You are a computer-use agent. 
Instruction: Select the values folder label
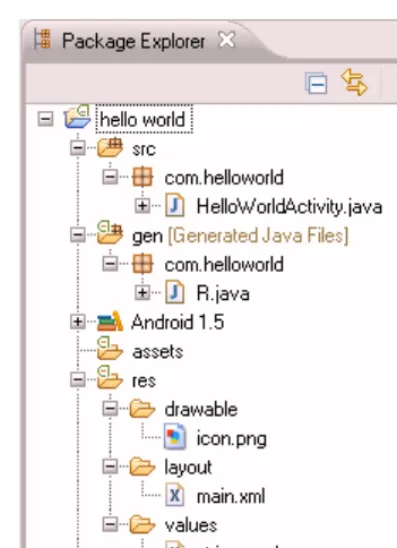tap(191, 525)
